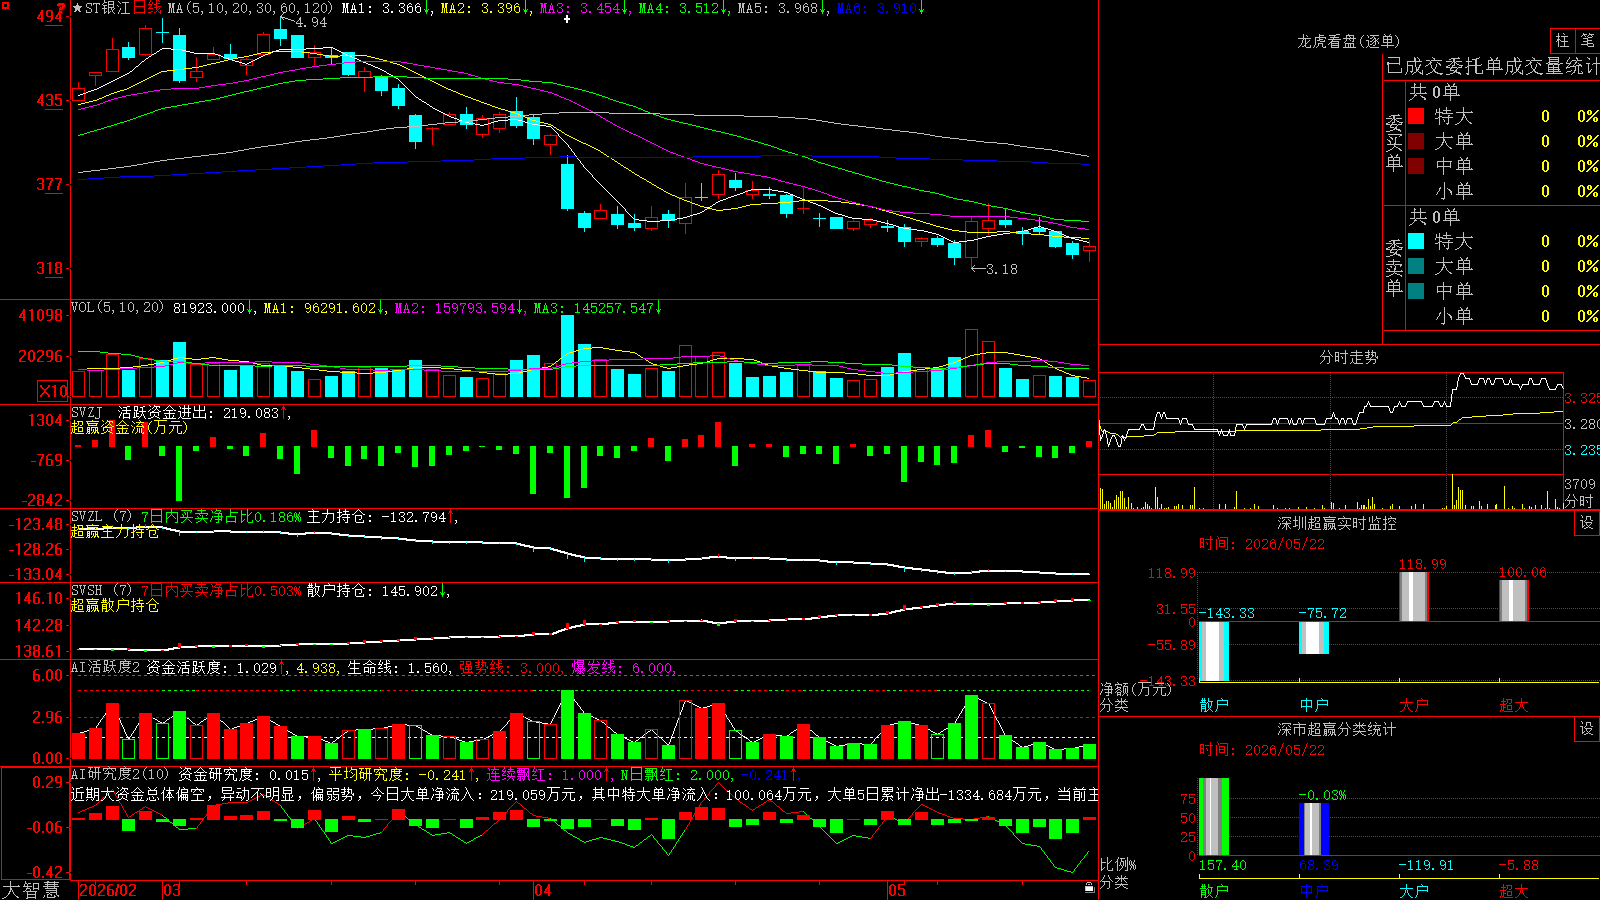Click the red question mark above the price axis
The width and height of the screenshot is (1600, 900).
click(62, 9)
